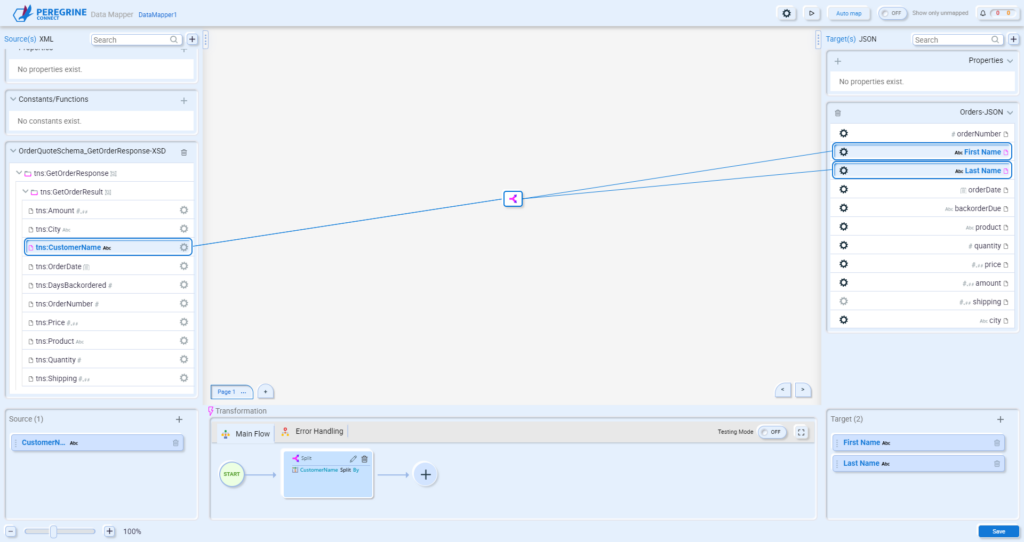Collapse the Constants/Functions section
The width and height of the screenshot is (1024, 542).
(x=13, y=99)
